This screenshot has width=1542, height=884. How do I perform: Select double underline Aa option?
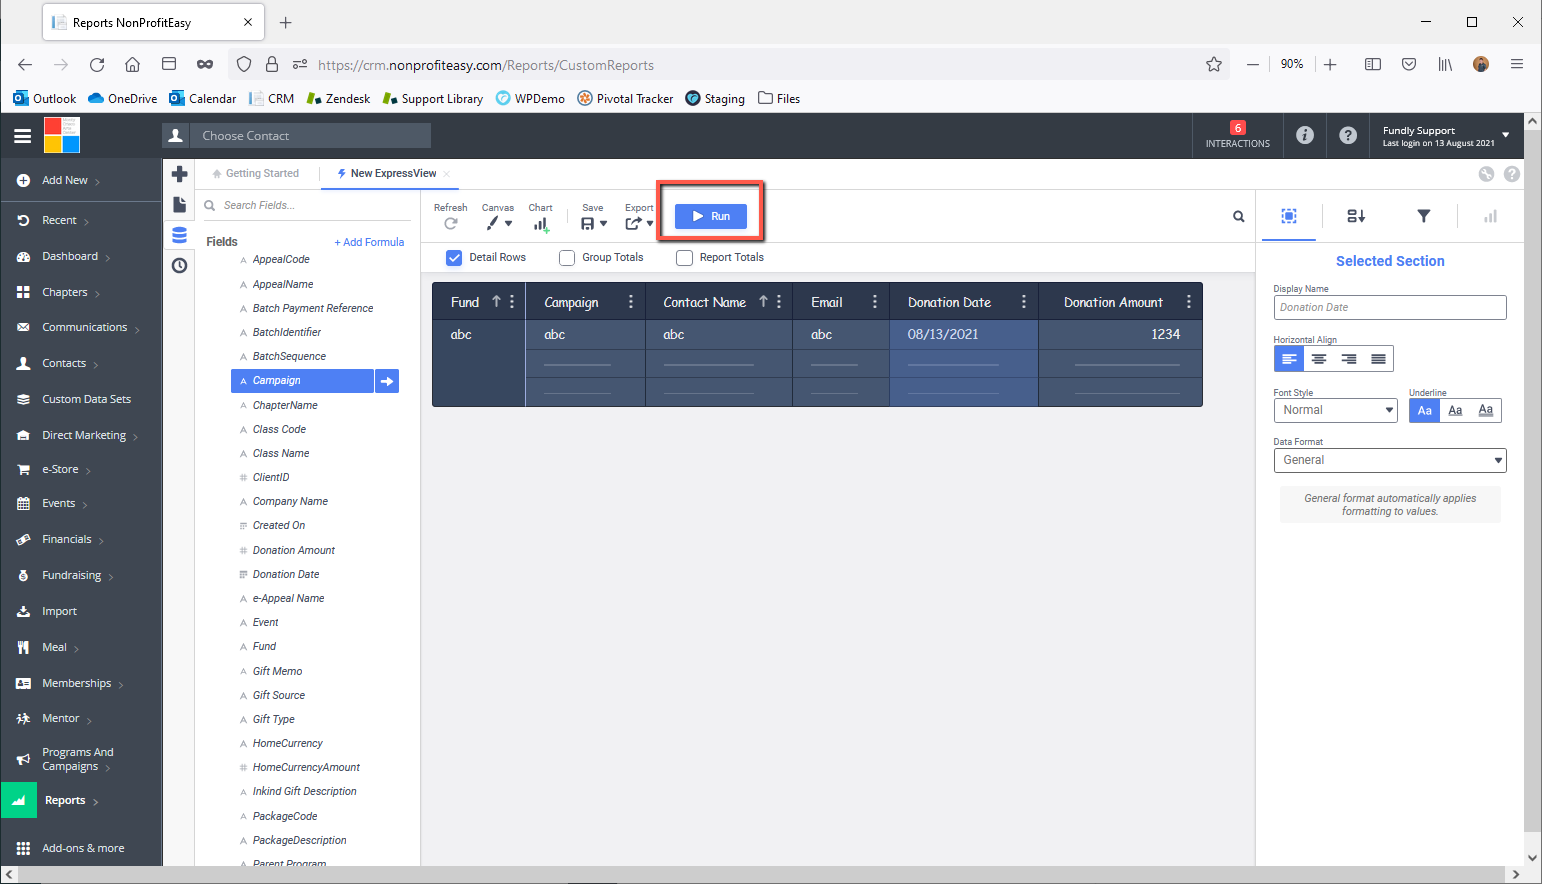1486,410
